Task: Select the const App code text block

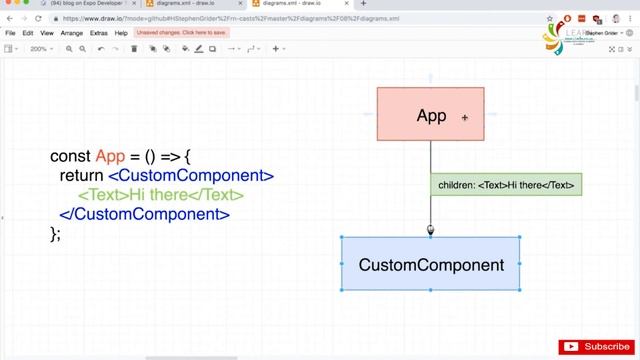Action: 162,195
